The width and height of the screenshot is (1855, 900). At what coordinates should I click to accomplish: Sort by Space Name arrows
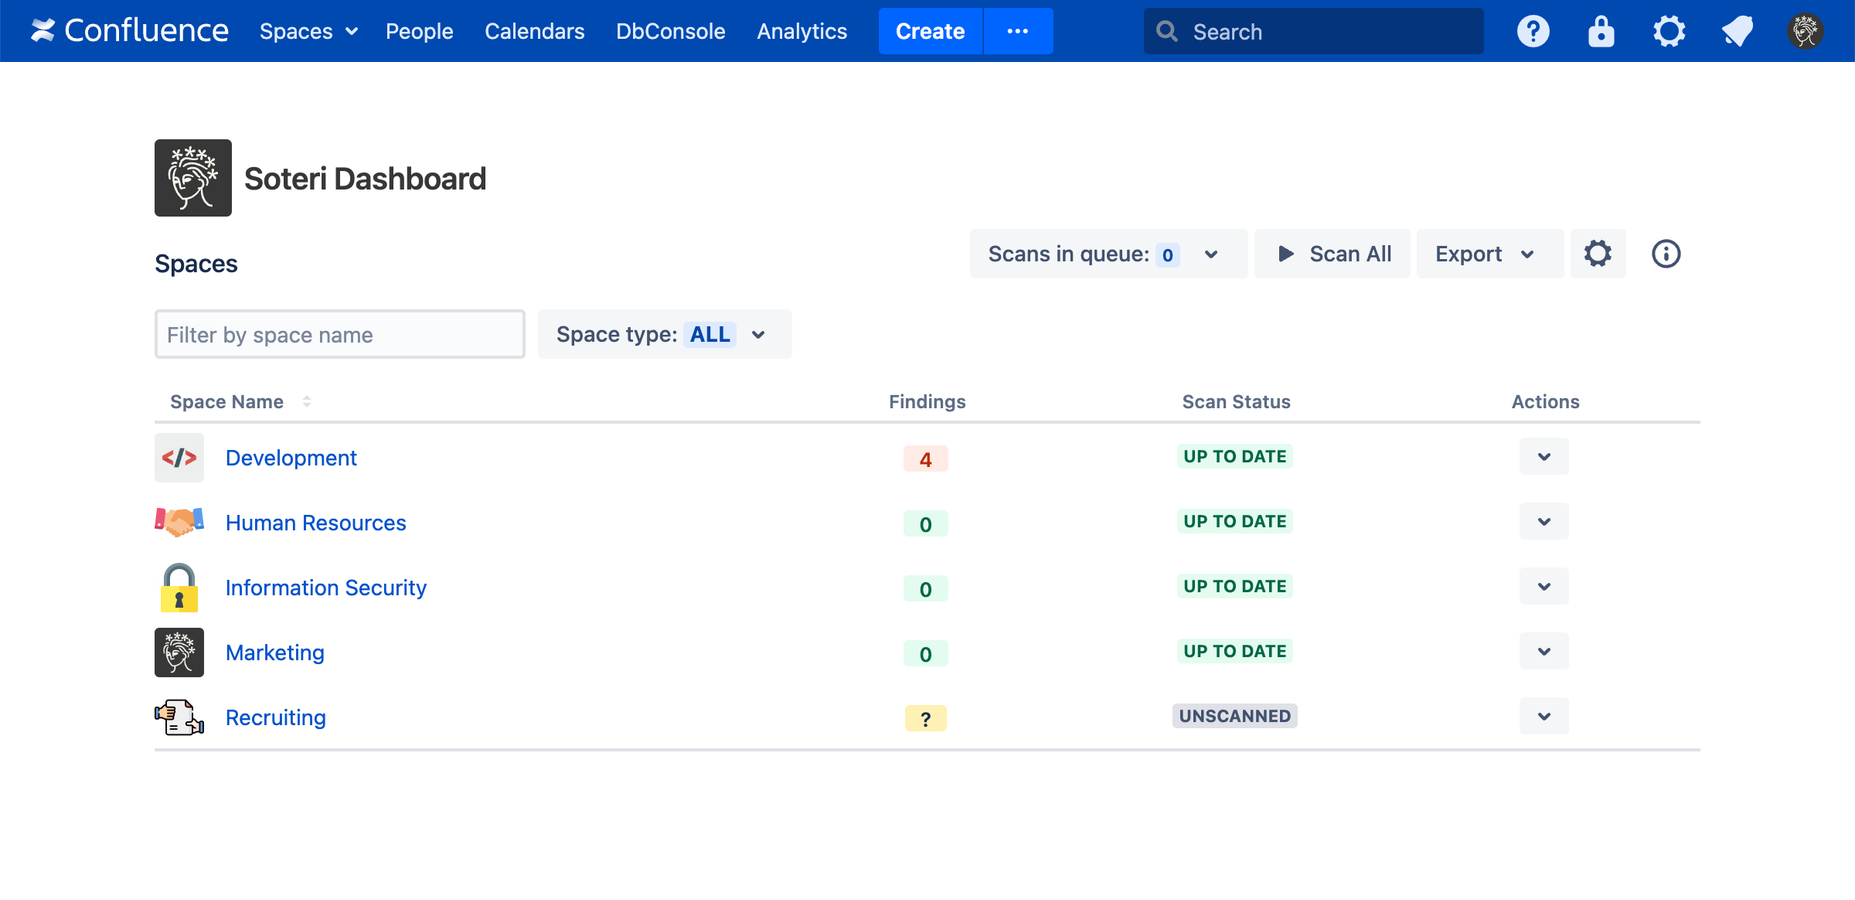pos(307,401)
